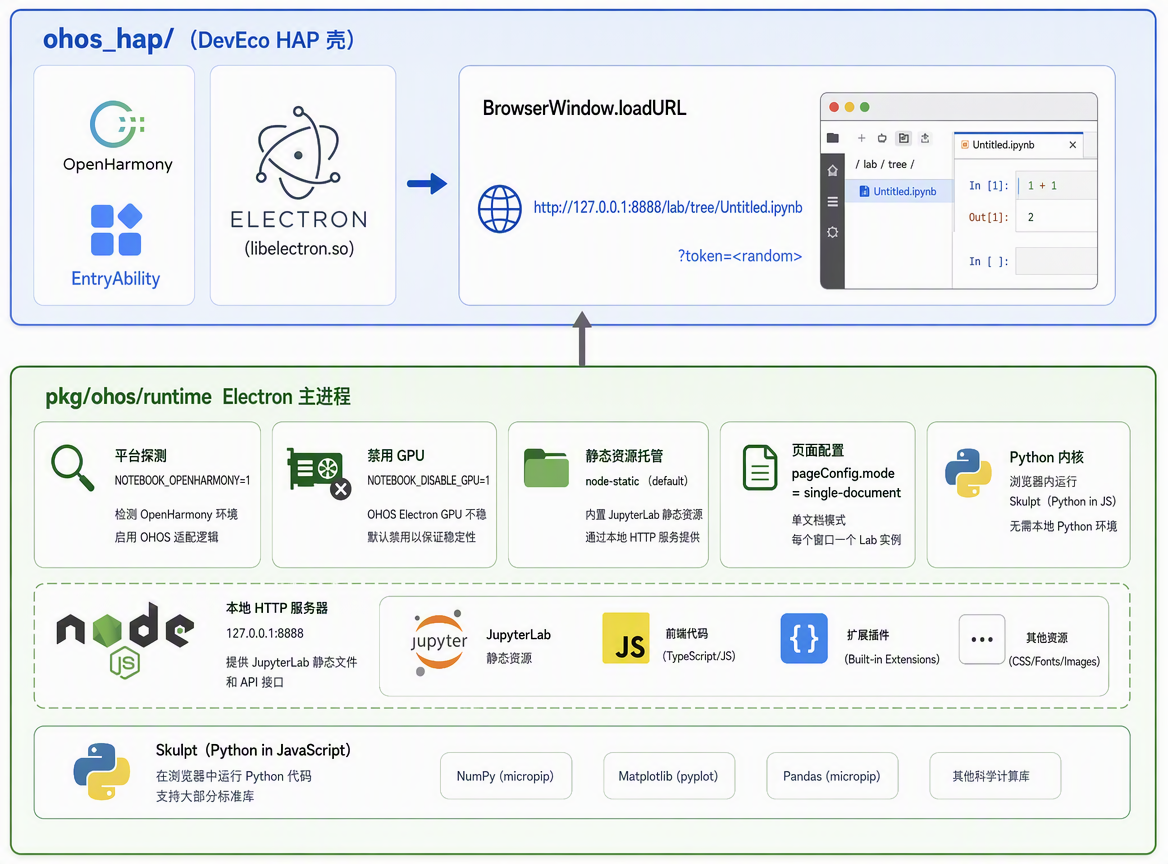
Task: Open the http://127.0.0.1:8888/lab/tree/Untitled.ipynb link
Action: click(667, 208)
